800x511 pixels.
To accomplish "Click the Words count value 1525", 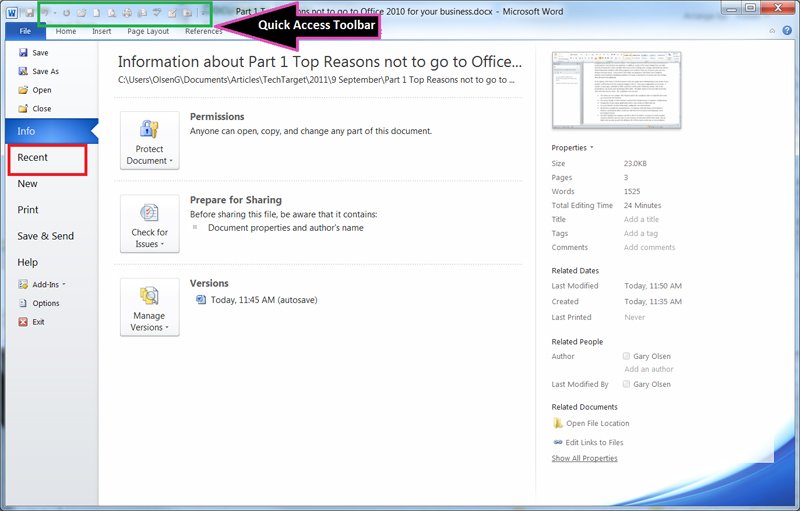I will point(632,191).
